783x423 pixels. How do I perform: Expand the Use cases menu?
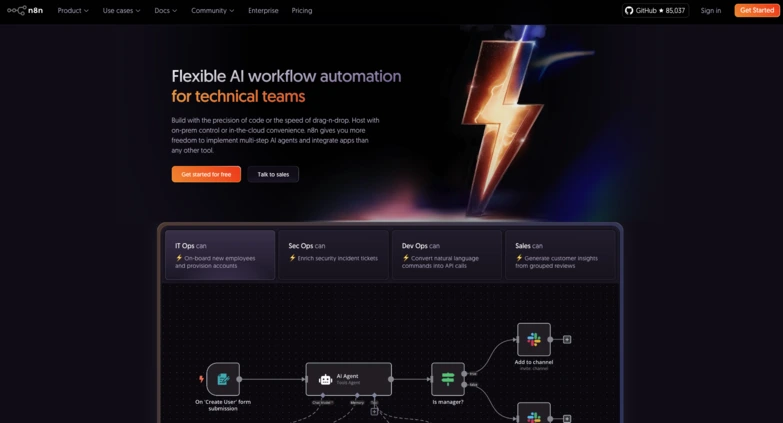(121, 10)
